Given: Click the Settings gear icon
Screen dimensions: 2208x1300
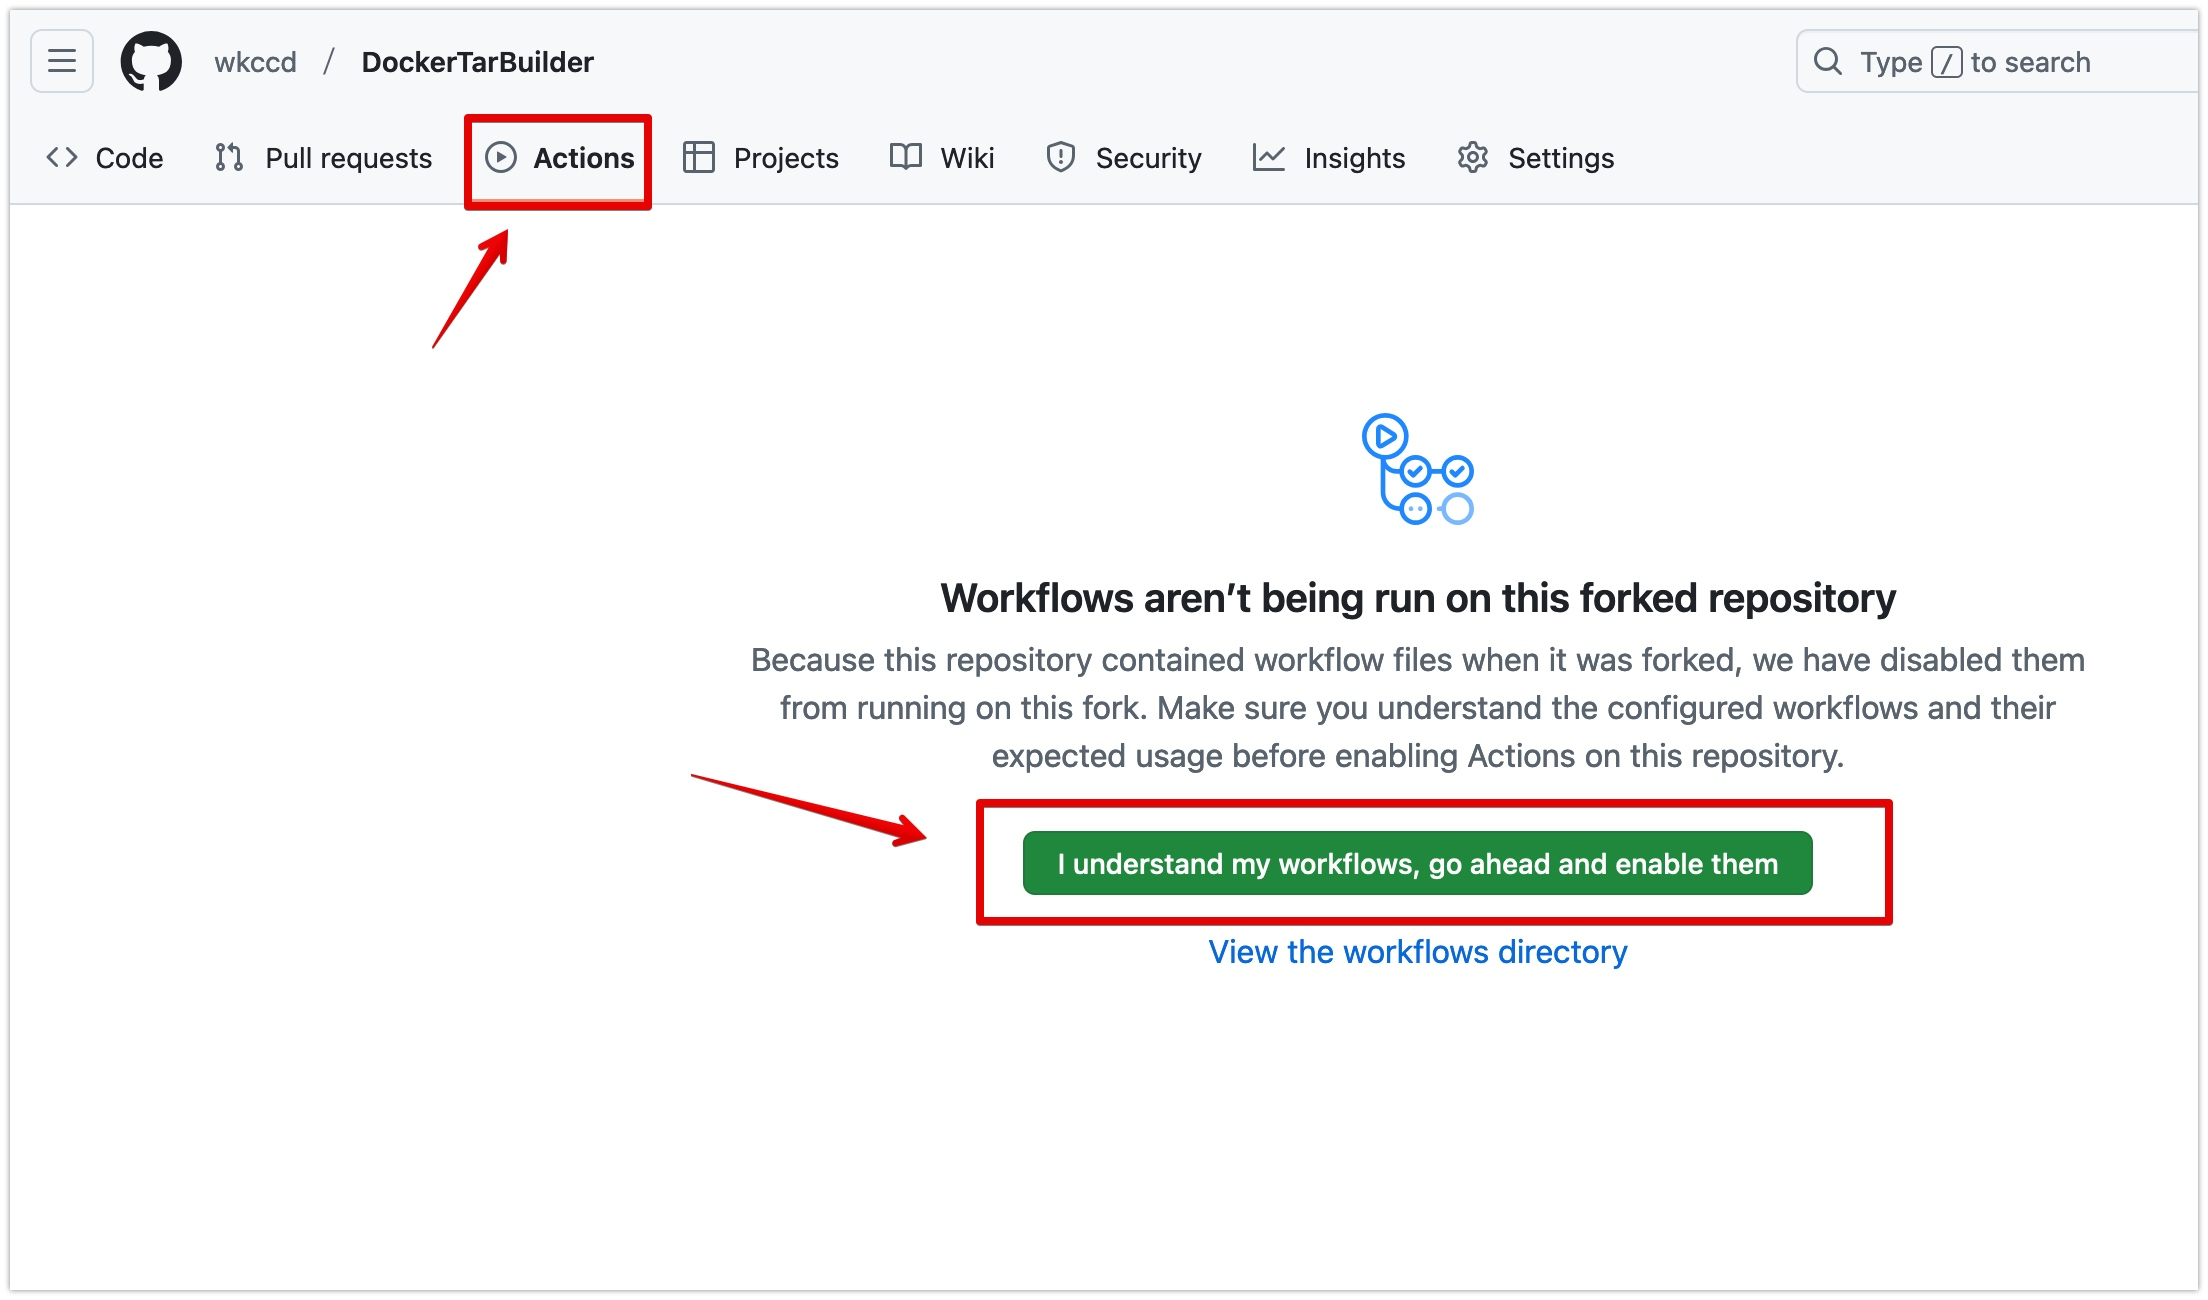Looking at the screenshot, I should point(1473,158).
